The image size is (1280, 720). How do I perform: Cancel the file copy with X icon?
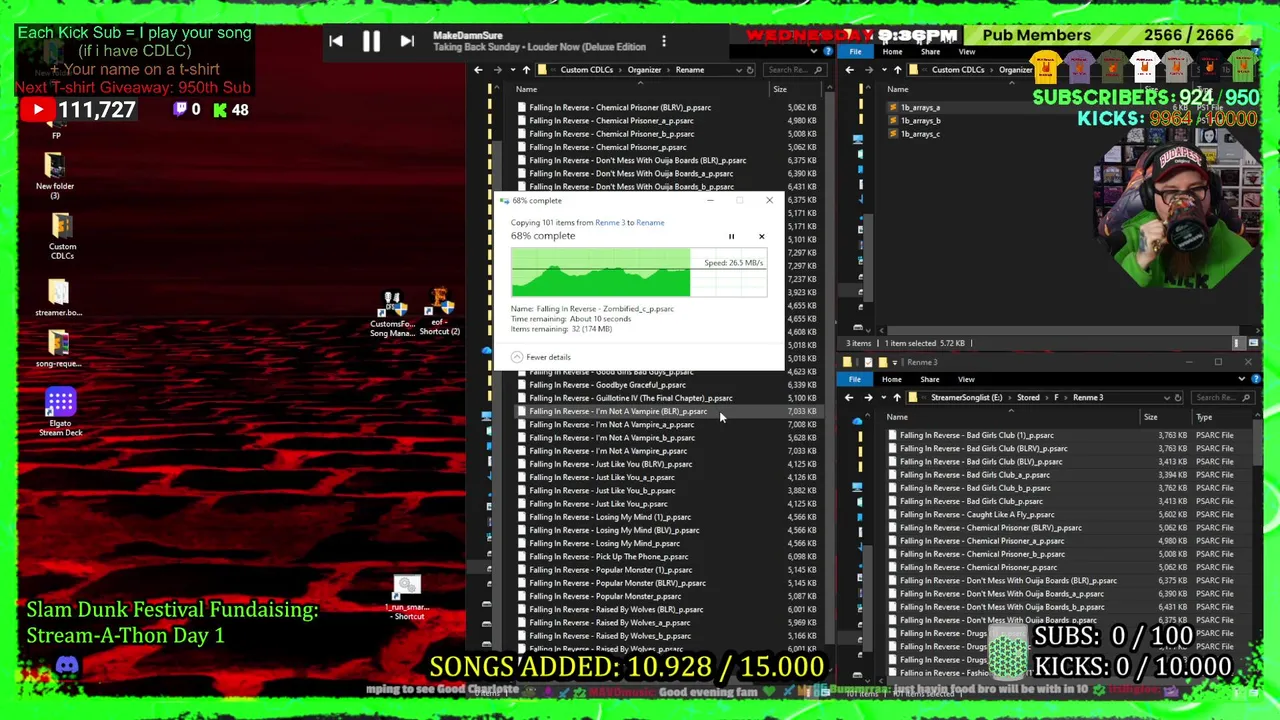tap(761, 237)
